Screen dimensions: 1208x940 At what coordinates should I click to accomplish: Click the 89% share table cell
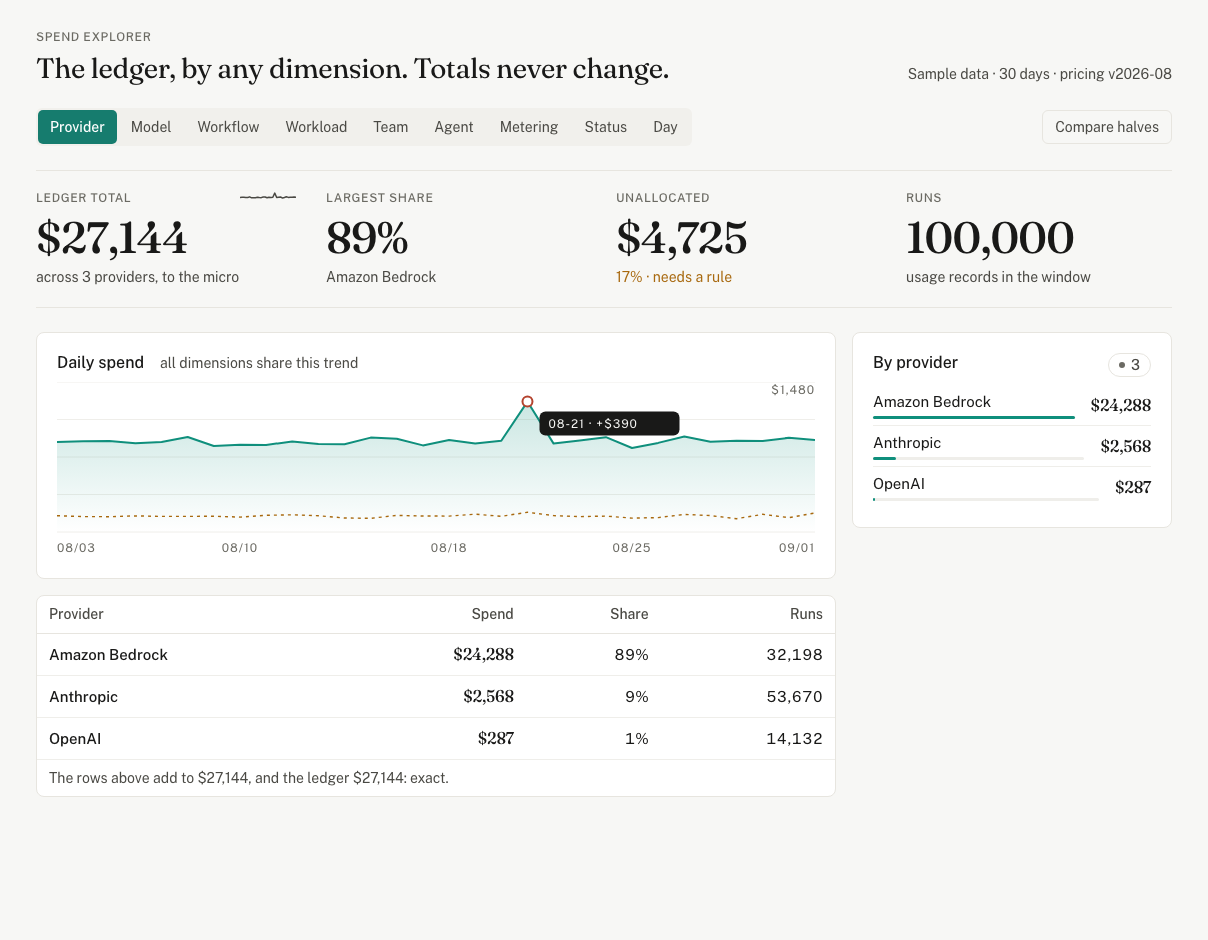point(632,655)
